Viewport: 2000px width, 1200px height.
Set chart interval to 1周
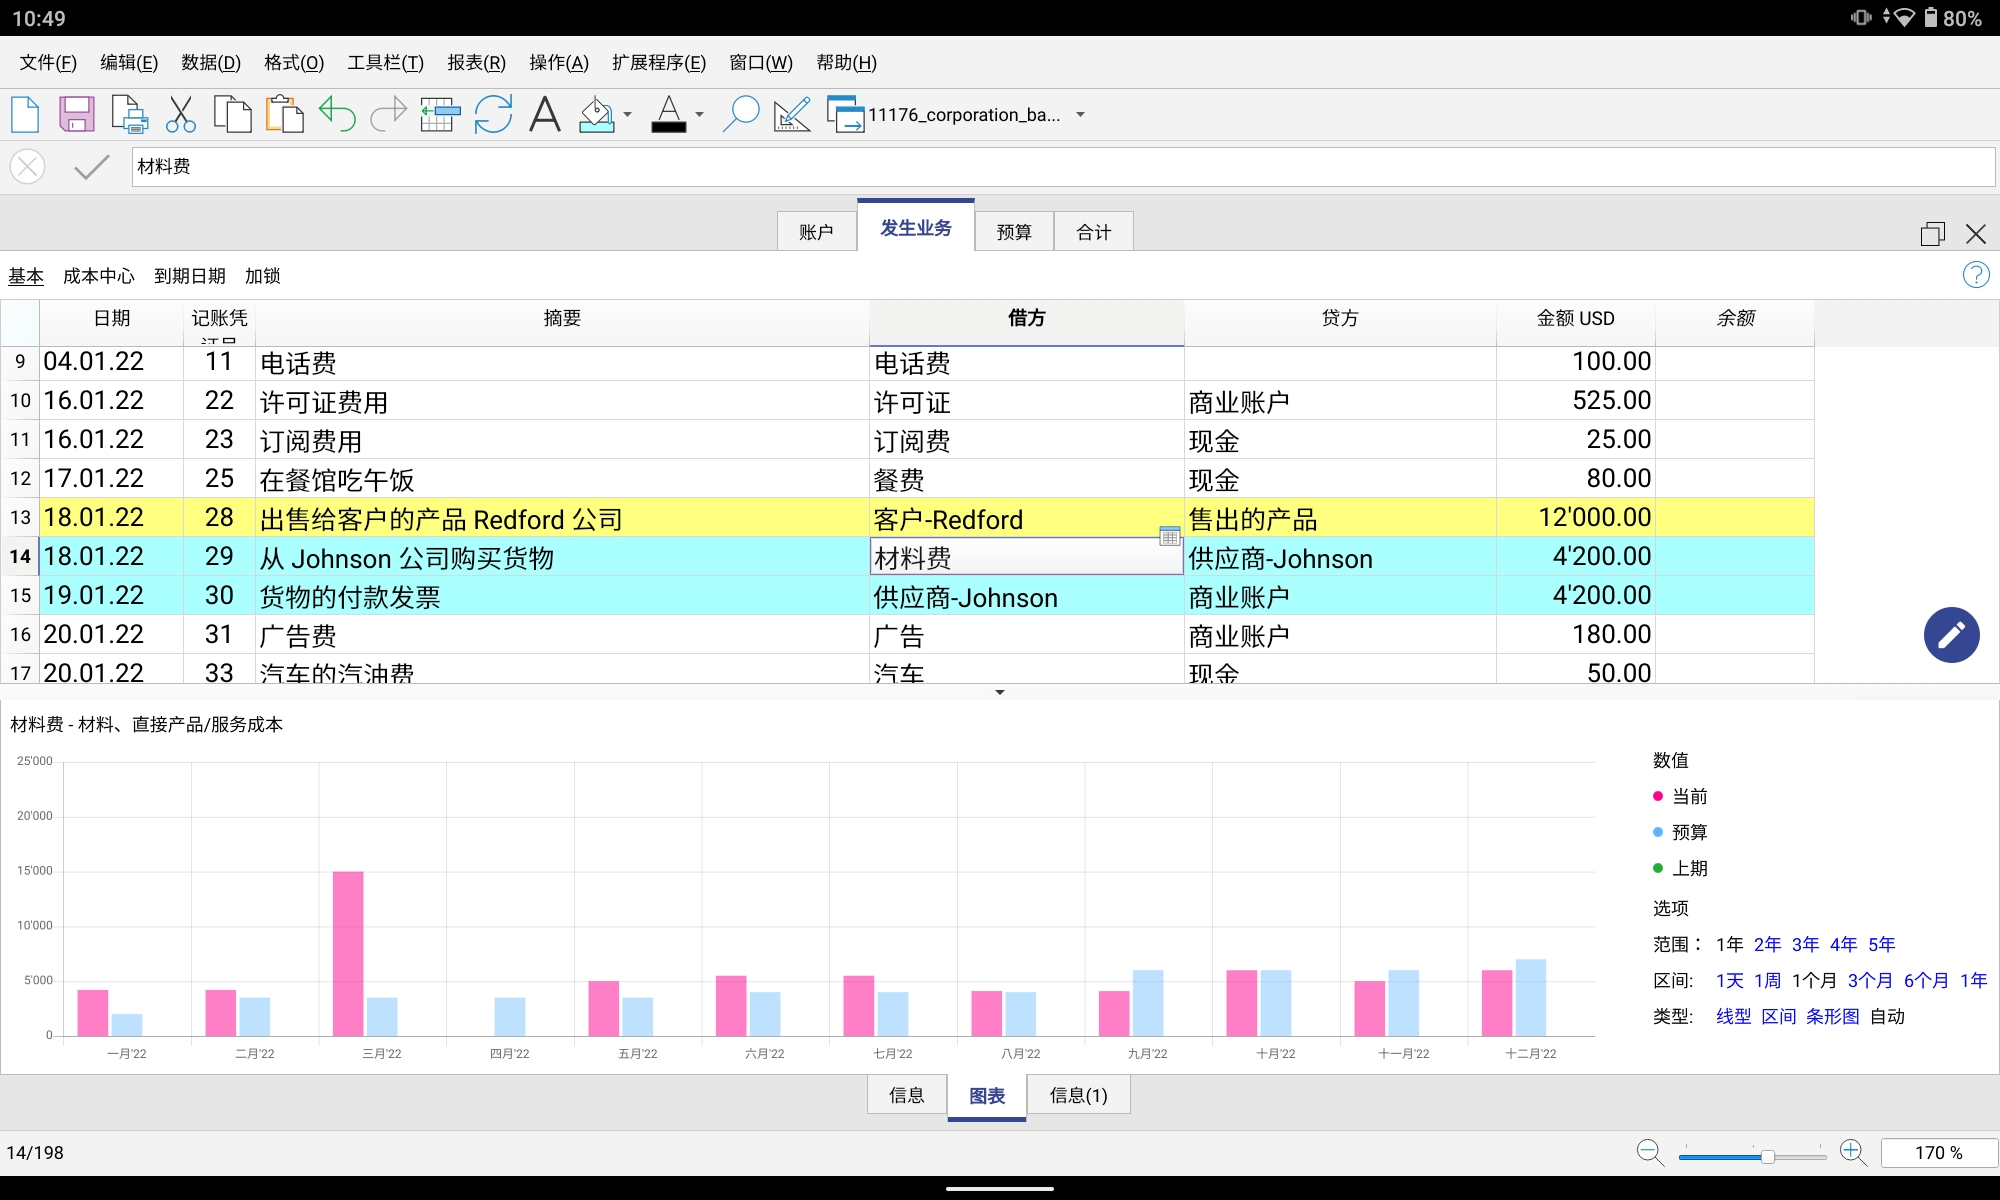pos(1767,980)
